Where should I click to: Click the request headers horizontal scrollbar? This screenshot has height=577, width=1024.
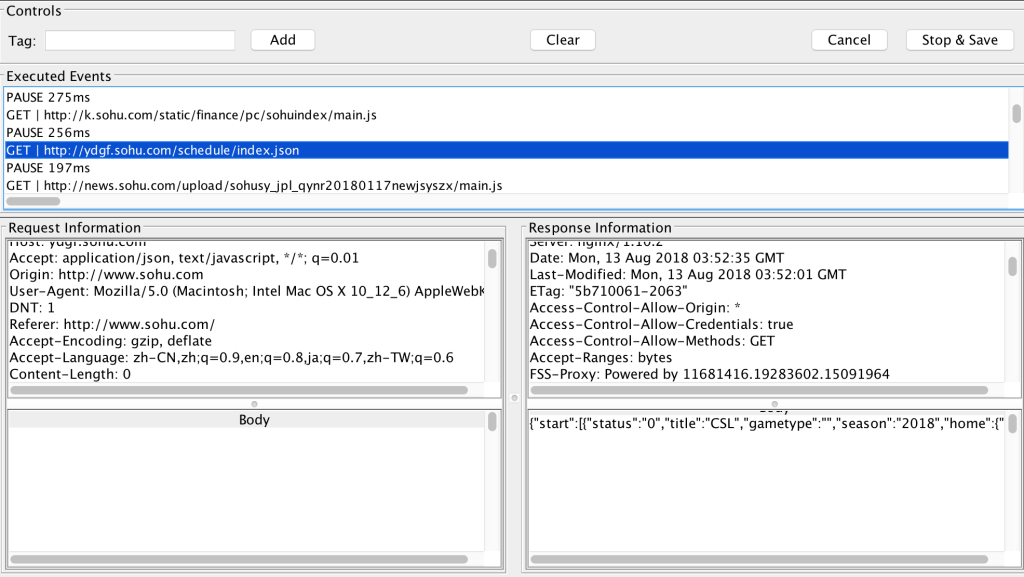click(x=238, y=390)
